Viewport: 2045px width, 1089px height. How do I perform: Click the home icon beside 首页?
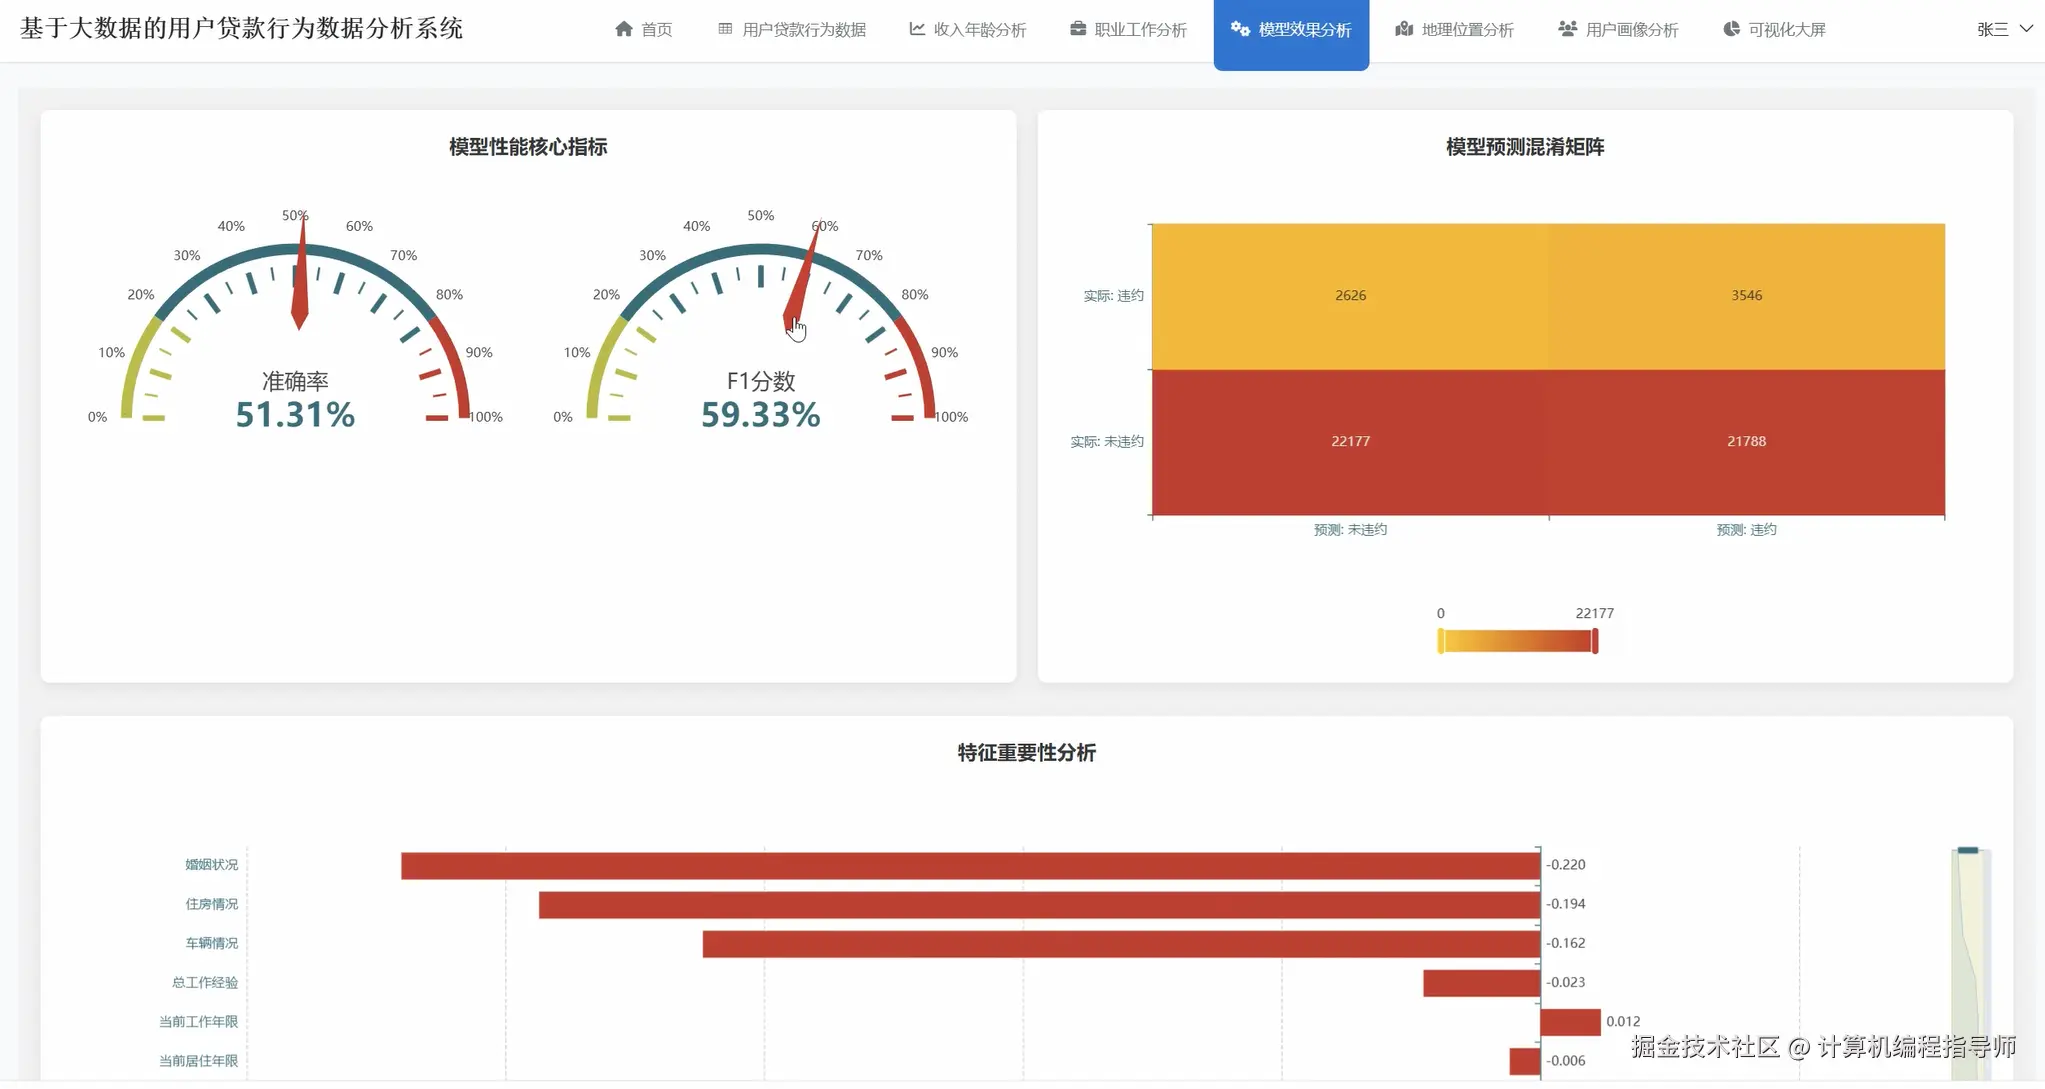(x=624, y=29)
